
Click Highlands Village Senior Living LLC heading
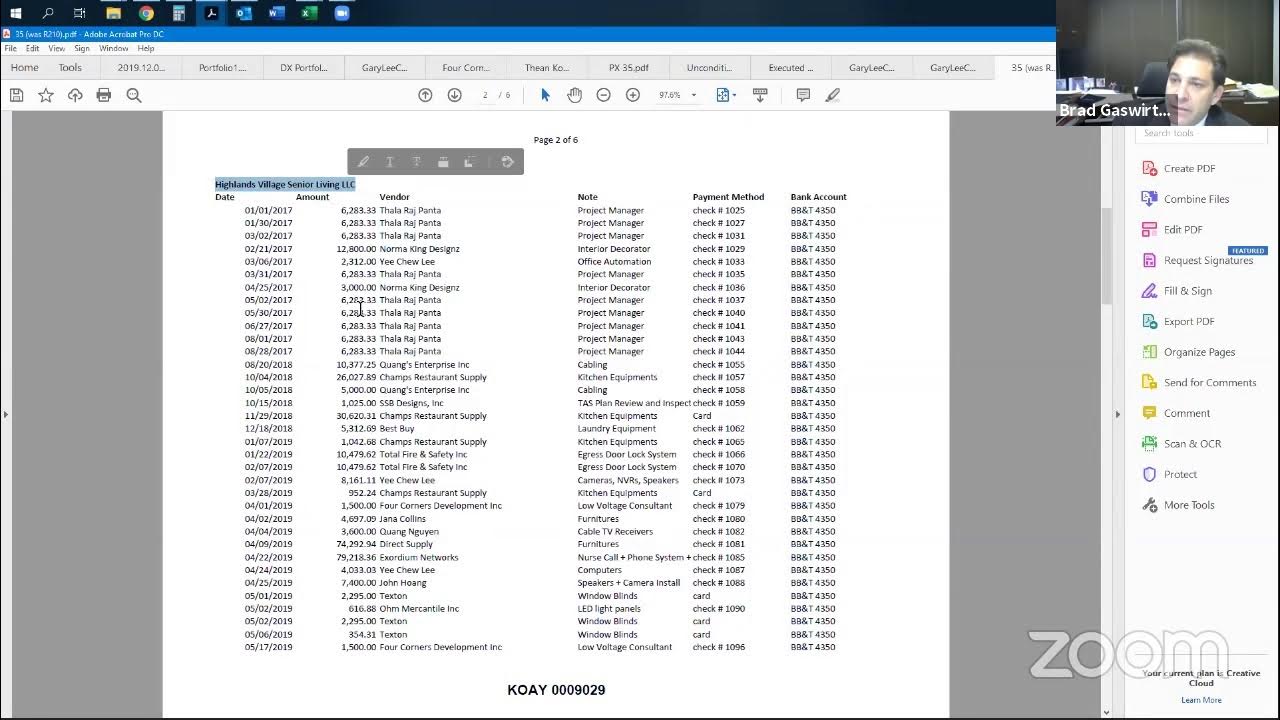point(285,184)
